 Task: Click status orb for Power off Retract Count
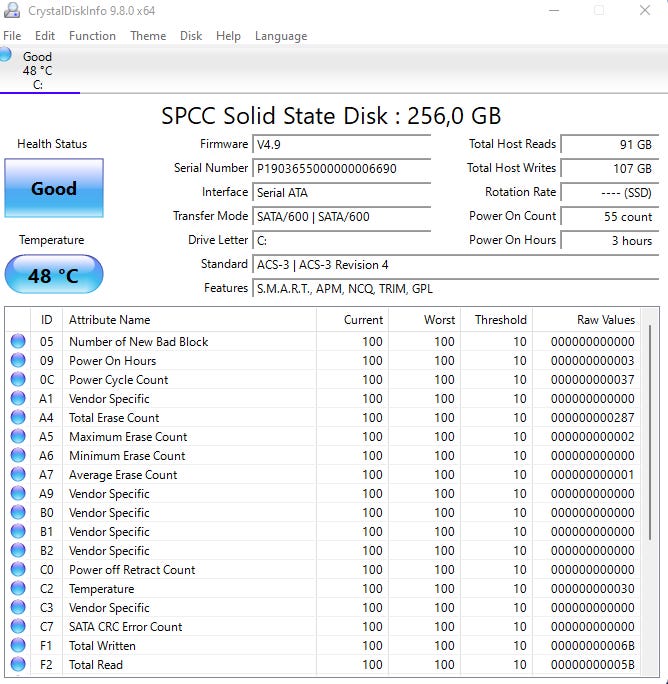[18, 569]
